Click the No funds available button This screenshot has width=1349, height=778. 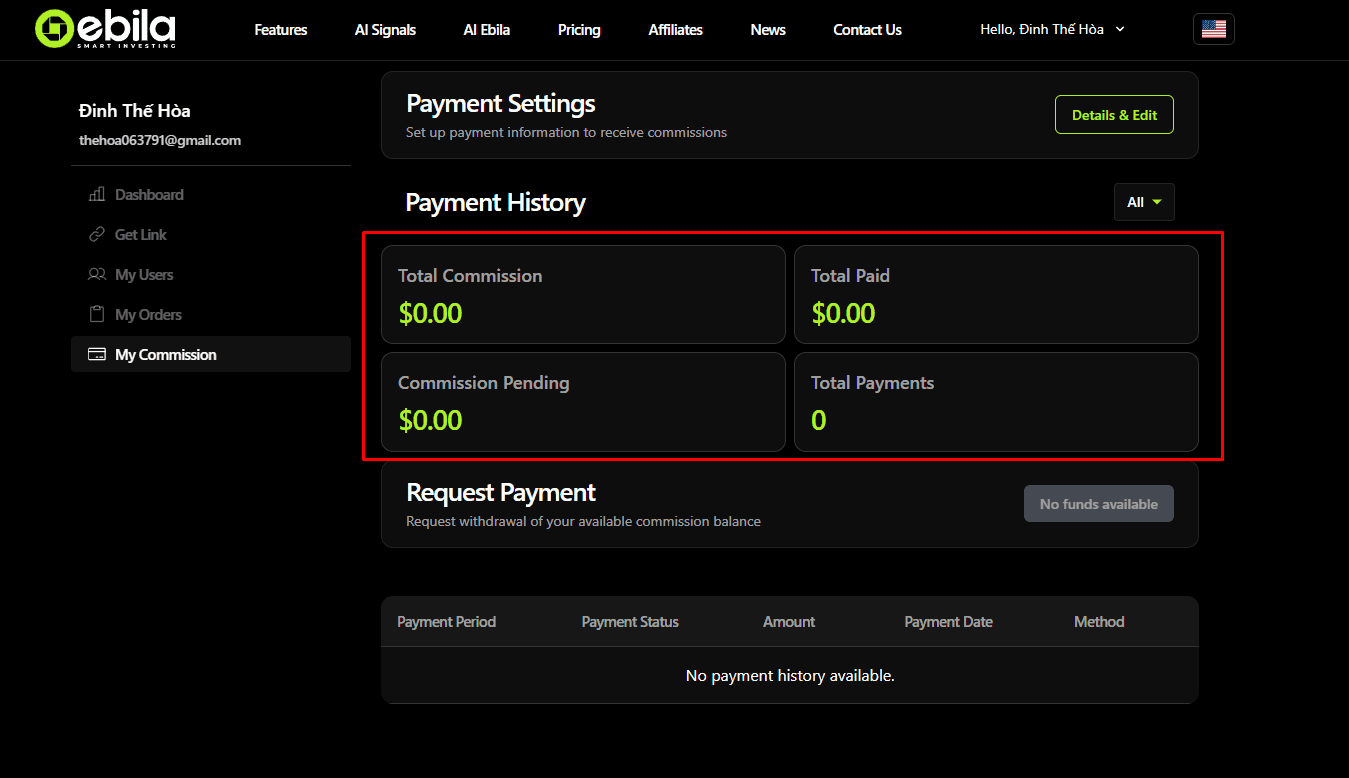[x=1098, y=504]
